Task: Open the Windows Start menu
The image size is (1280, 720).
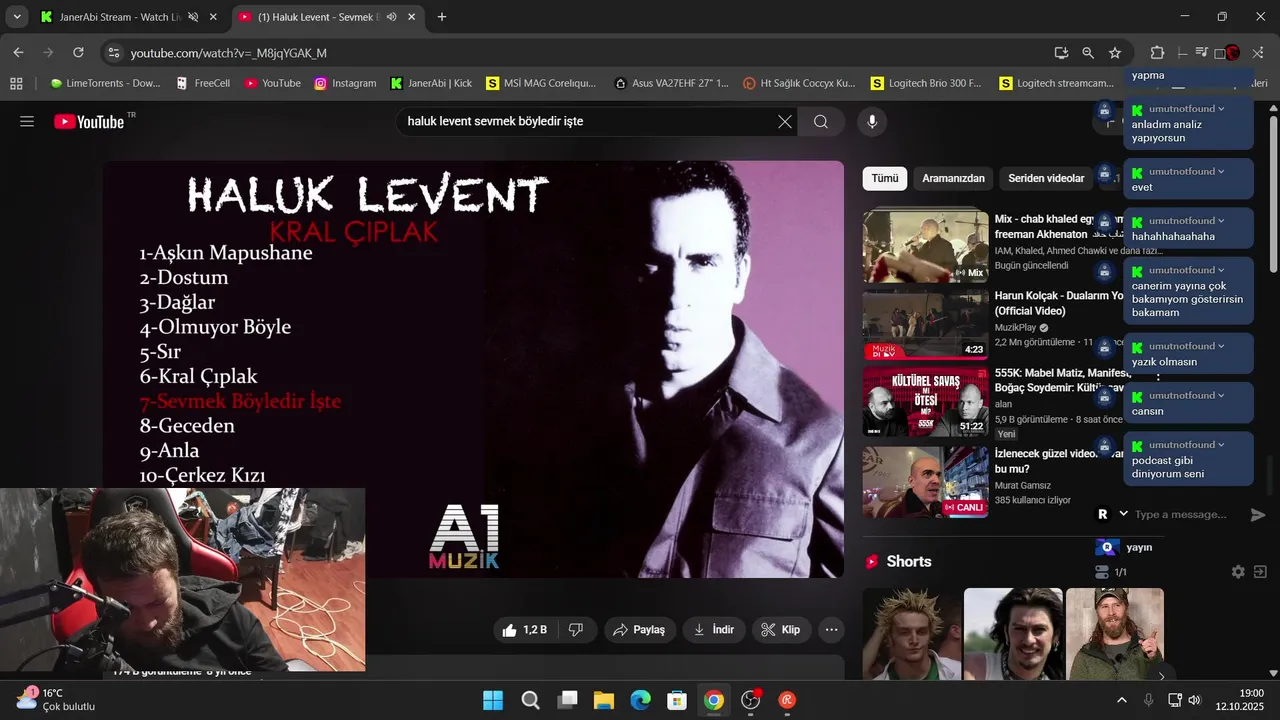Action: coord(493,700)
